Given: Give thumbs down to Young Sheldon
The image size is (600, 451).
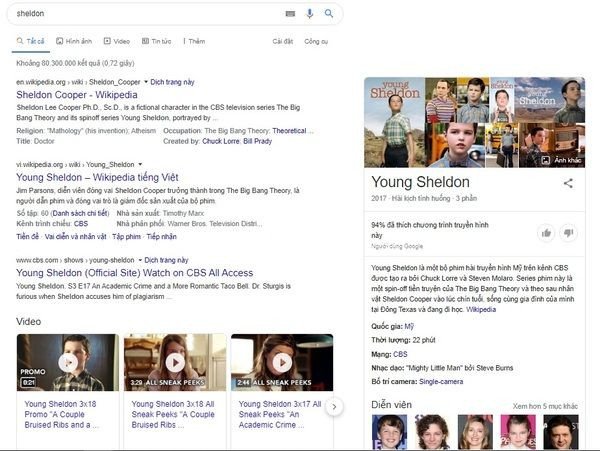Looking at the screenshot, I should (568, 233).
